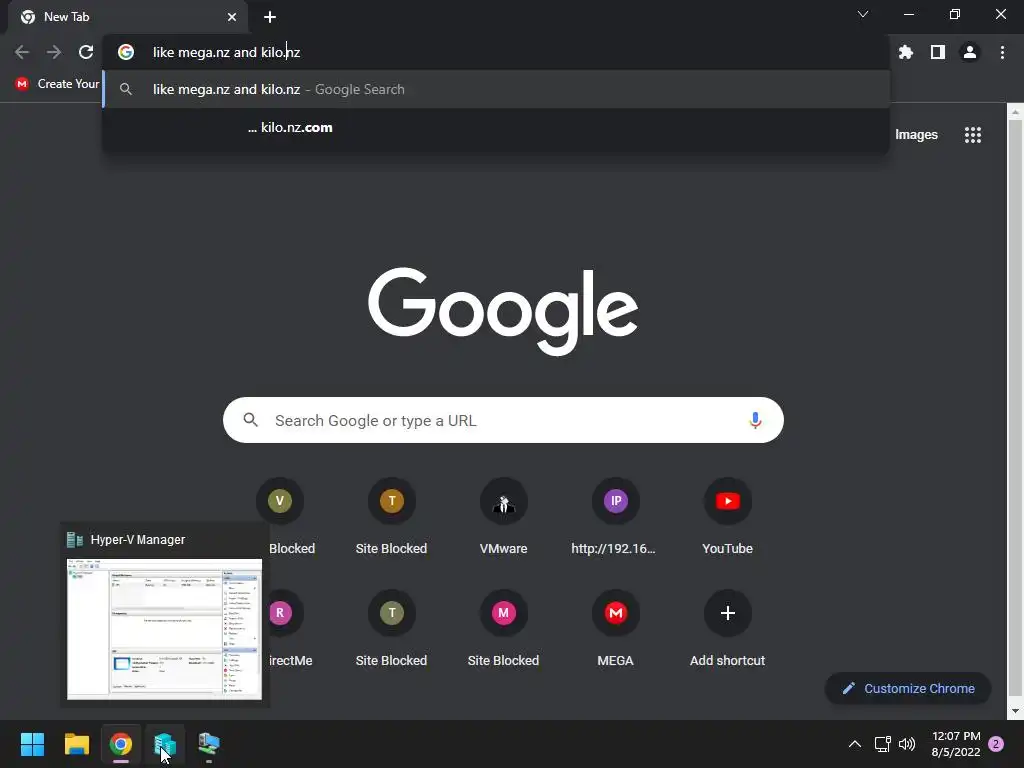Open the MEGA shortcut tile

[615, 628]
